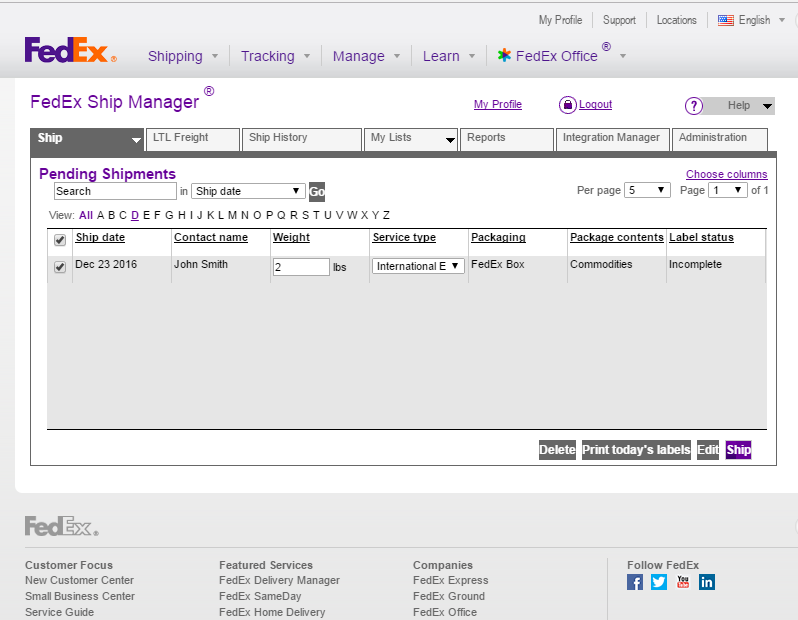
Task: Open FedEx LinkedIn page icon
Action: (x=707, y=582)
